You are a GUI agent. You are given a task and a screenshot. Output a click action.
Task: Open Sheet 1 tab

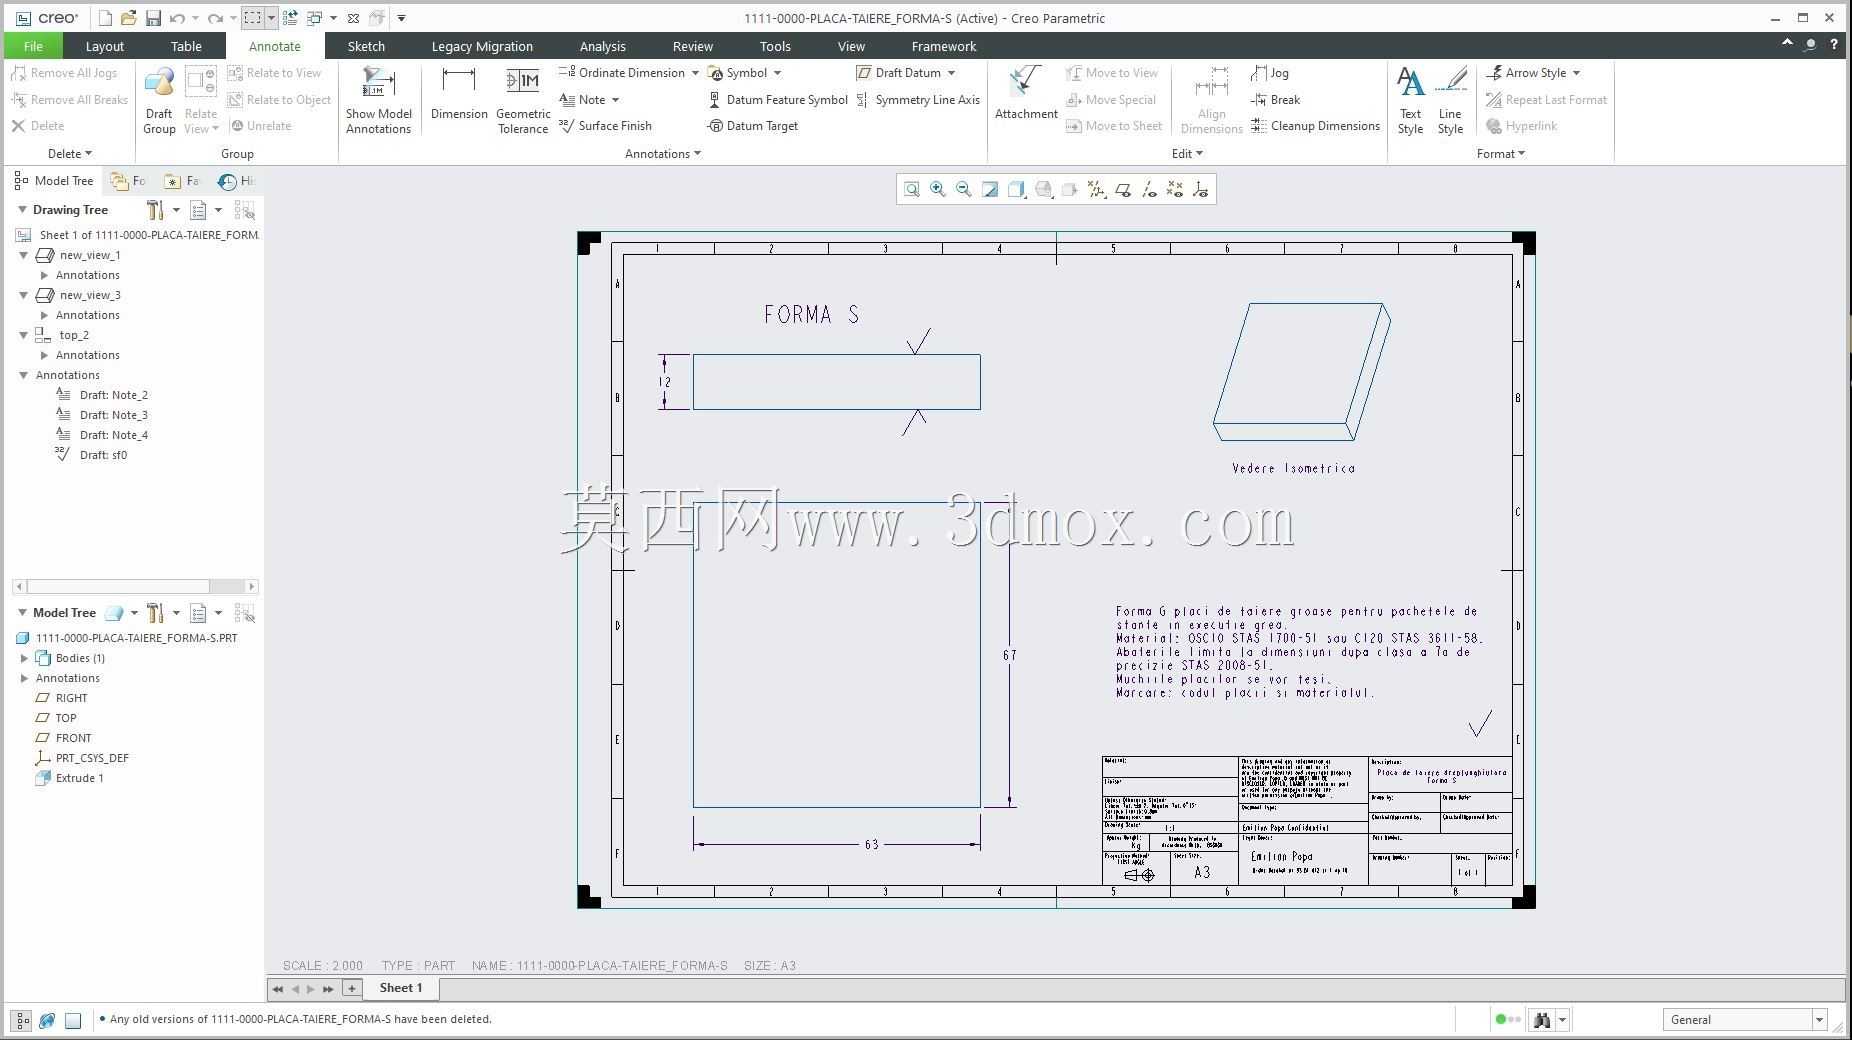pos(401,988)
